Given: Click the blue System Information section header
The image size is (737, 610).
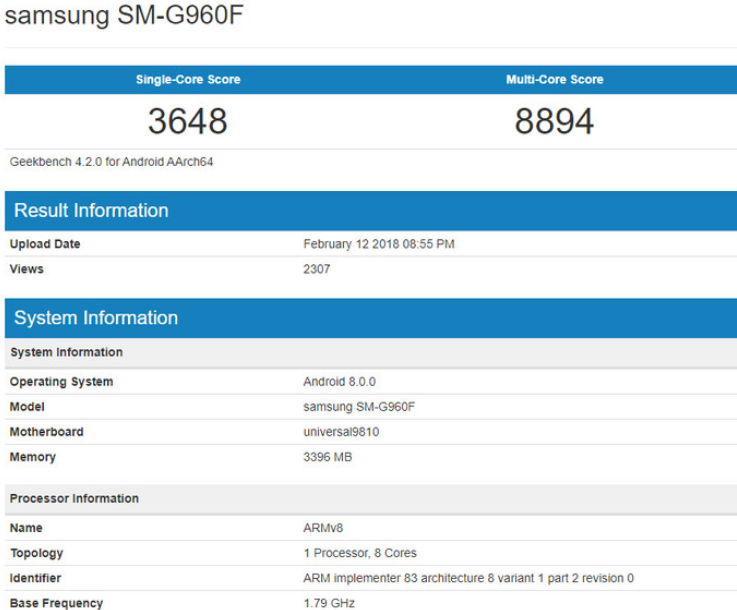Looking at the screenshot, I should (96, 318).
